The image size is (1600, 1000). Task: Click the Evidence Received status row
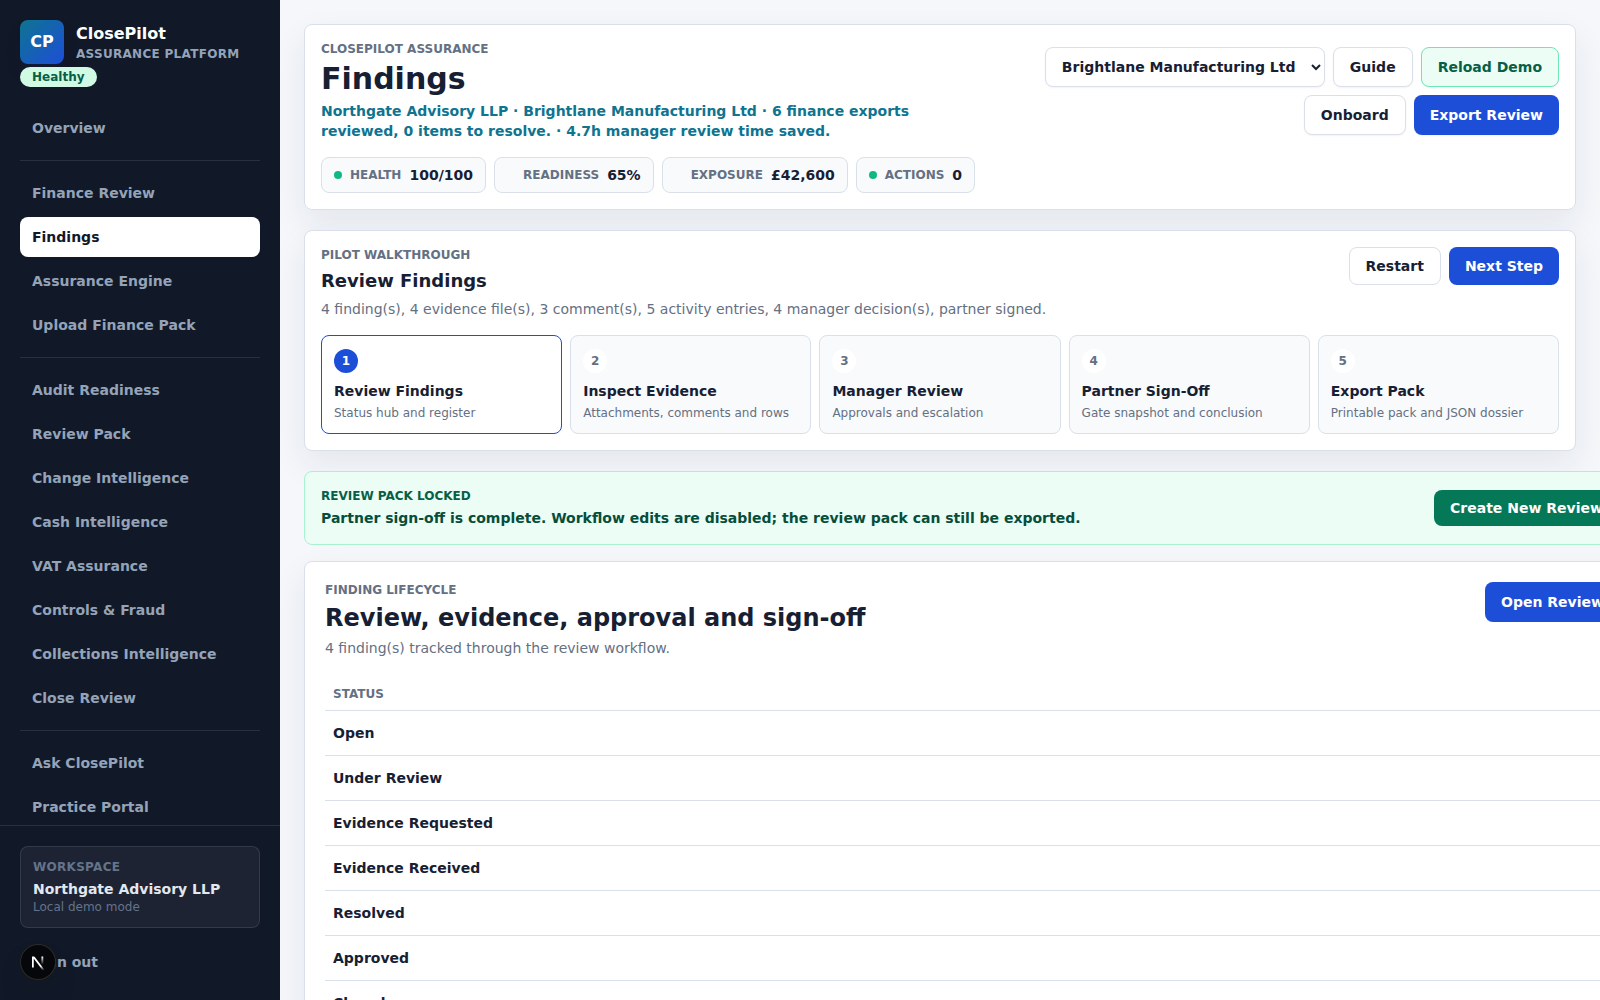(962, 868)
